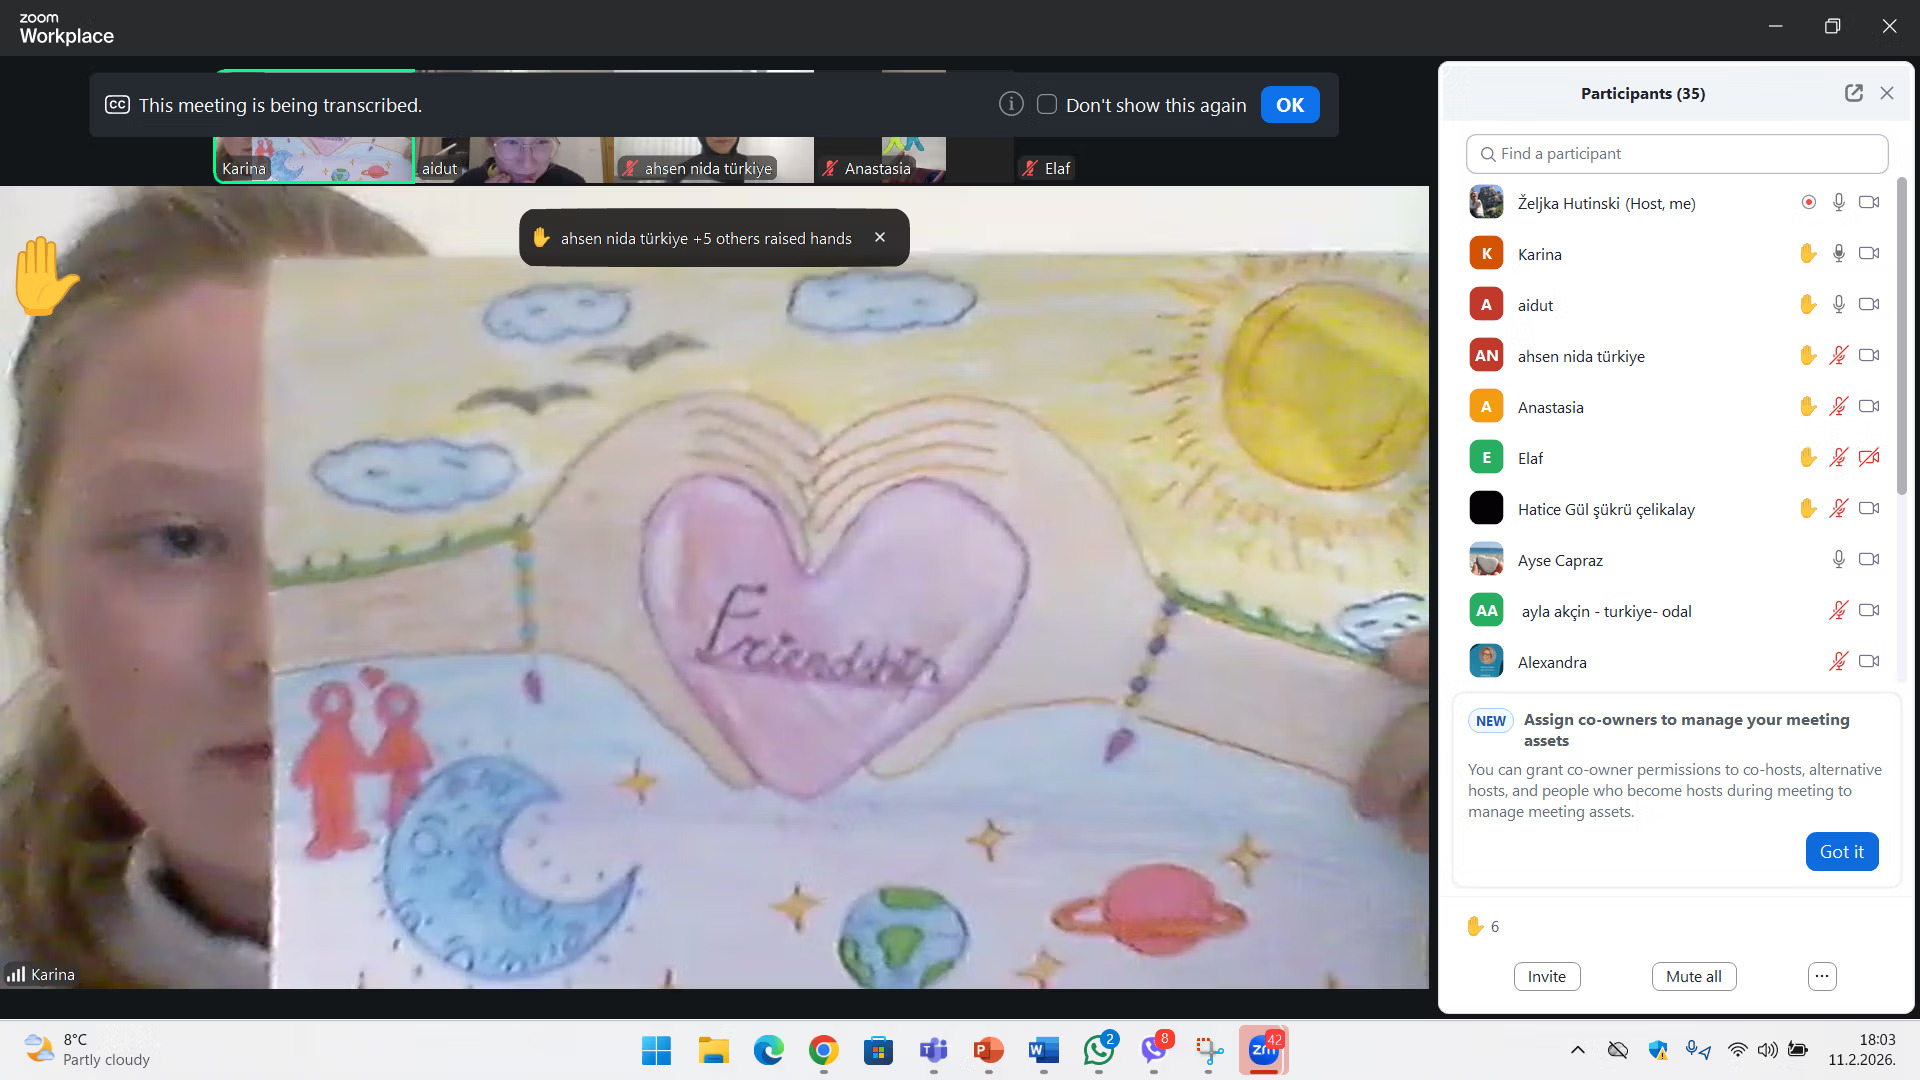Click Elaf's disabled camera icon

click(x=1868, y=458)
